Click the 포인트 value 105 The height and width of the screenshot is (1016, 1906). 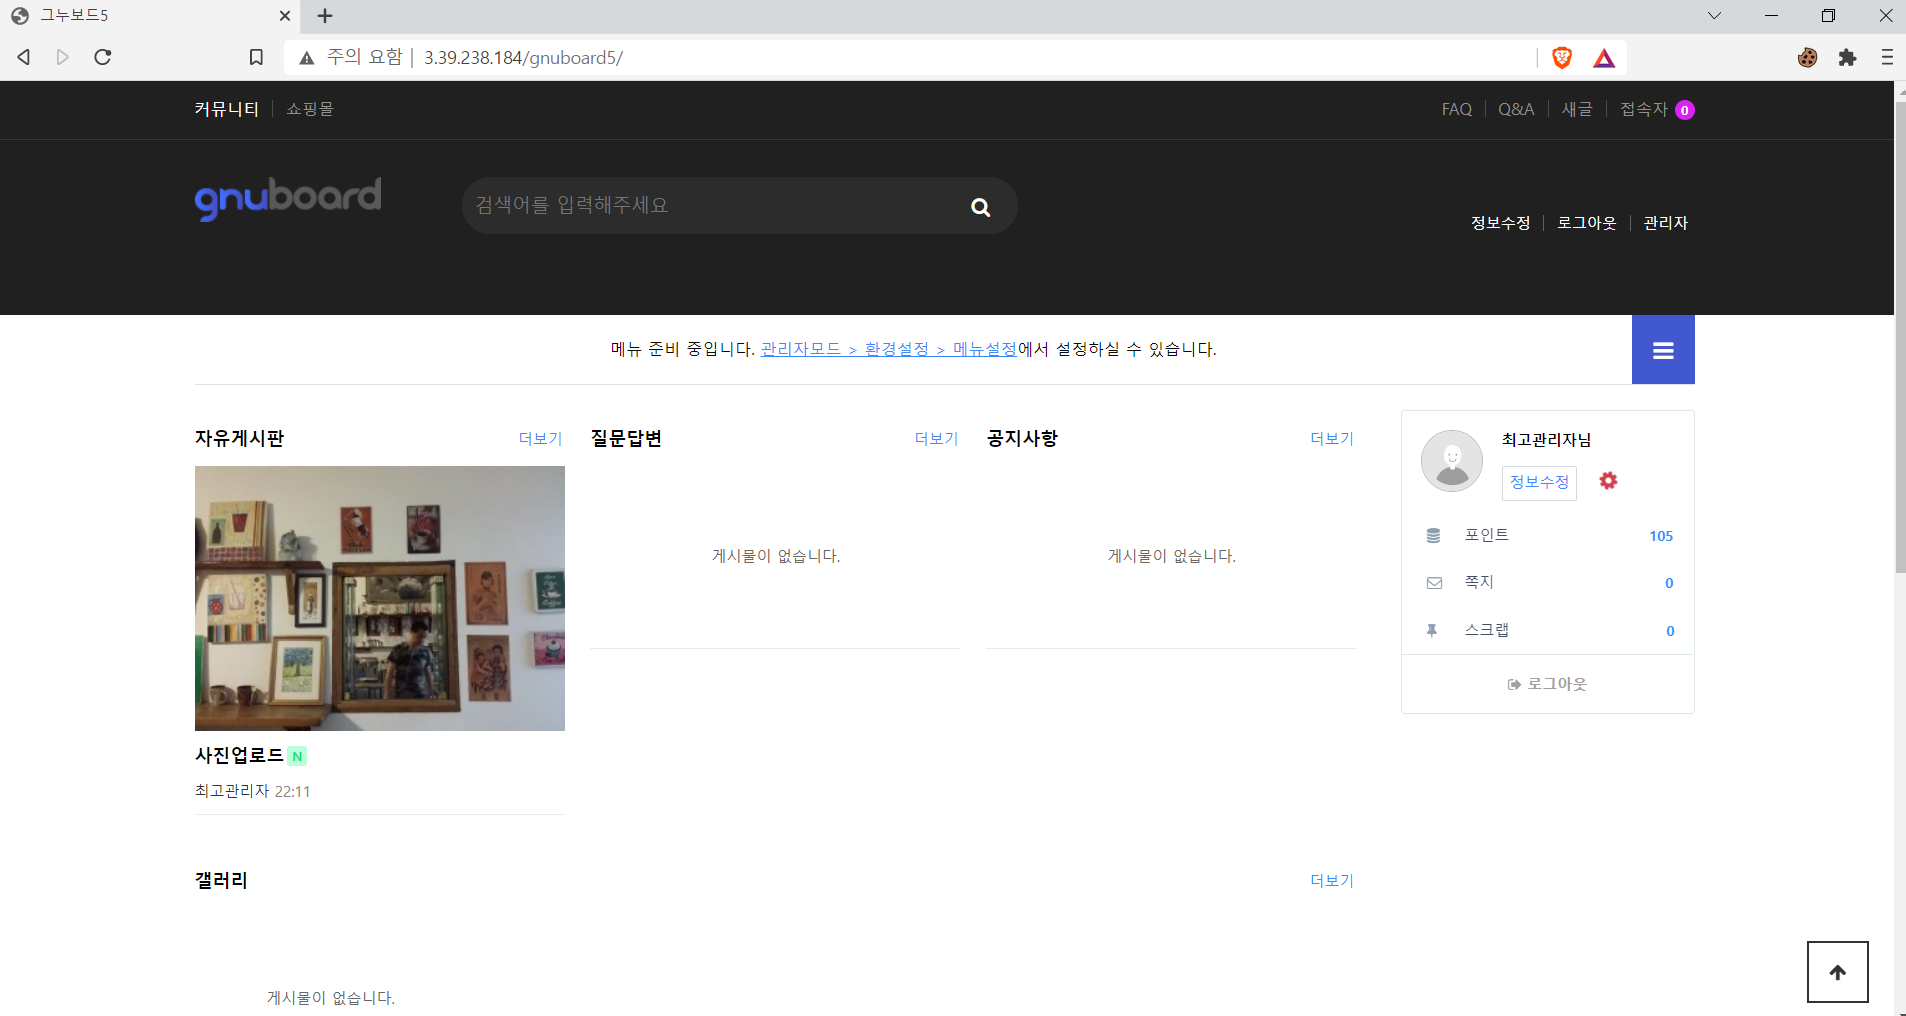pyautogui.click(x=1661, y=536)
